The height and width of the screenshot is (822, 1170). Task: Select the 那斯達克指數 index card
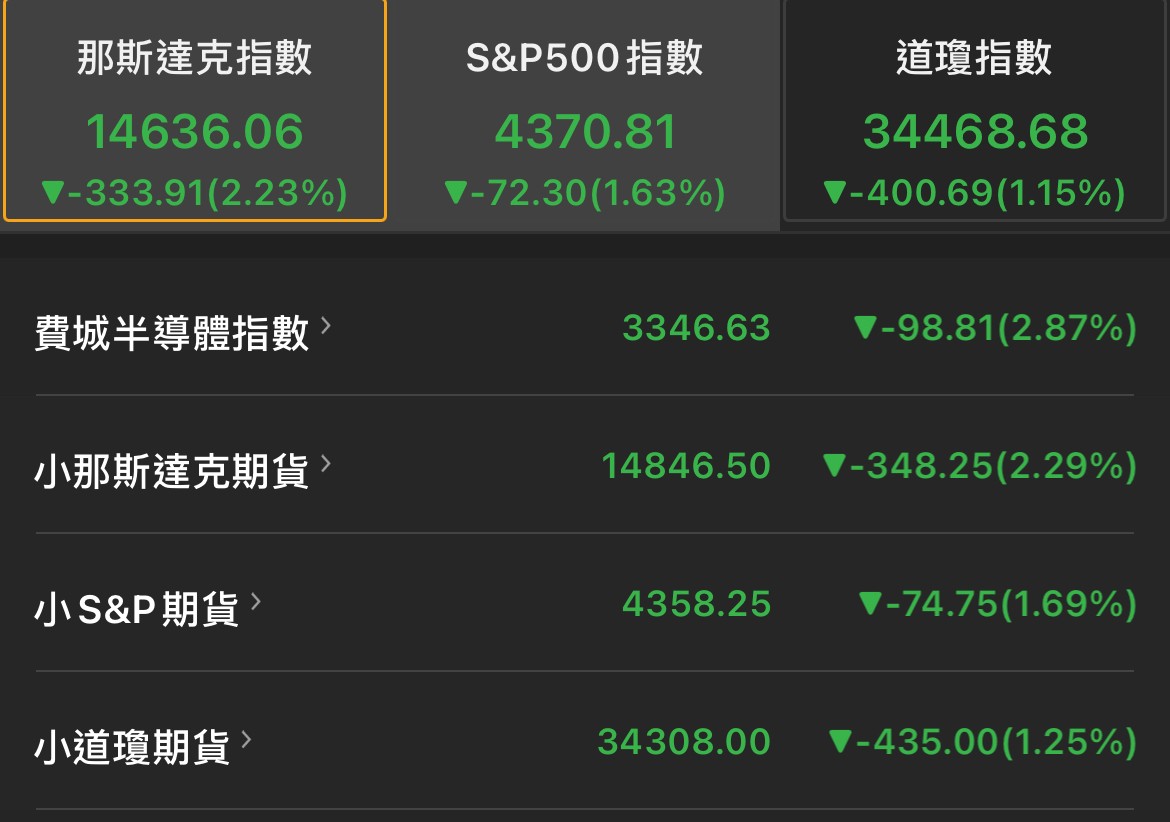tap(195, 110)
